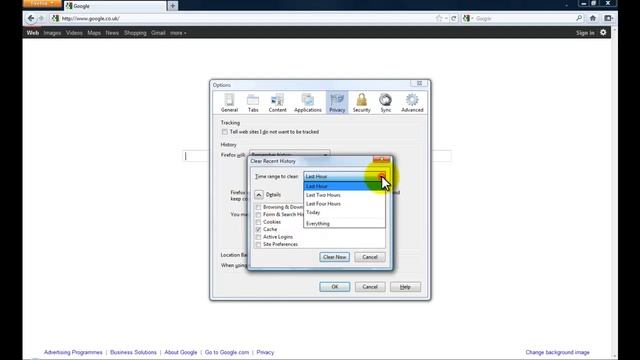Viewport: 640px width, 360px height.
Task: Open News in Google top bar
Action: (x=112, y=33)
